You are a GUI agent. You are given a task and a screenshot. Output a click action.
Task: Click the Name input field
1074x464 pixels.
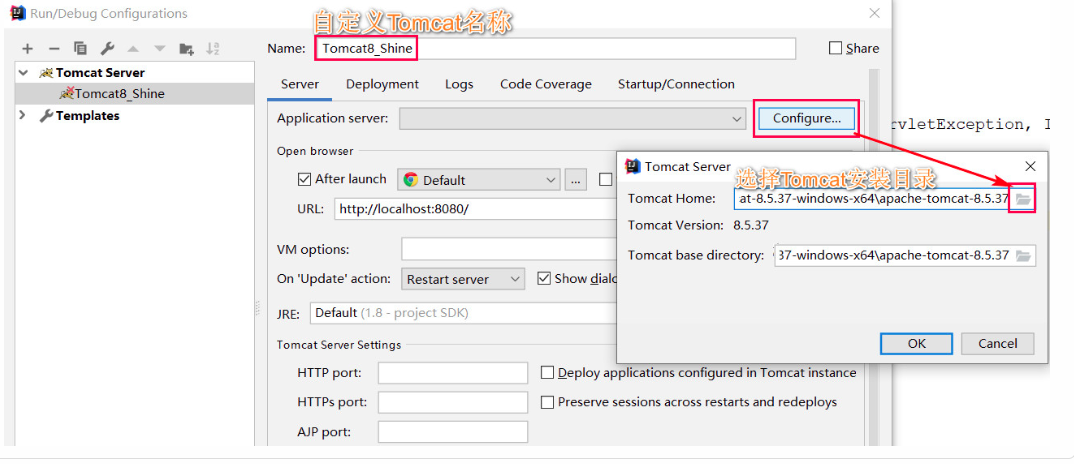pyautogui.click(x=555, y=49)
